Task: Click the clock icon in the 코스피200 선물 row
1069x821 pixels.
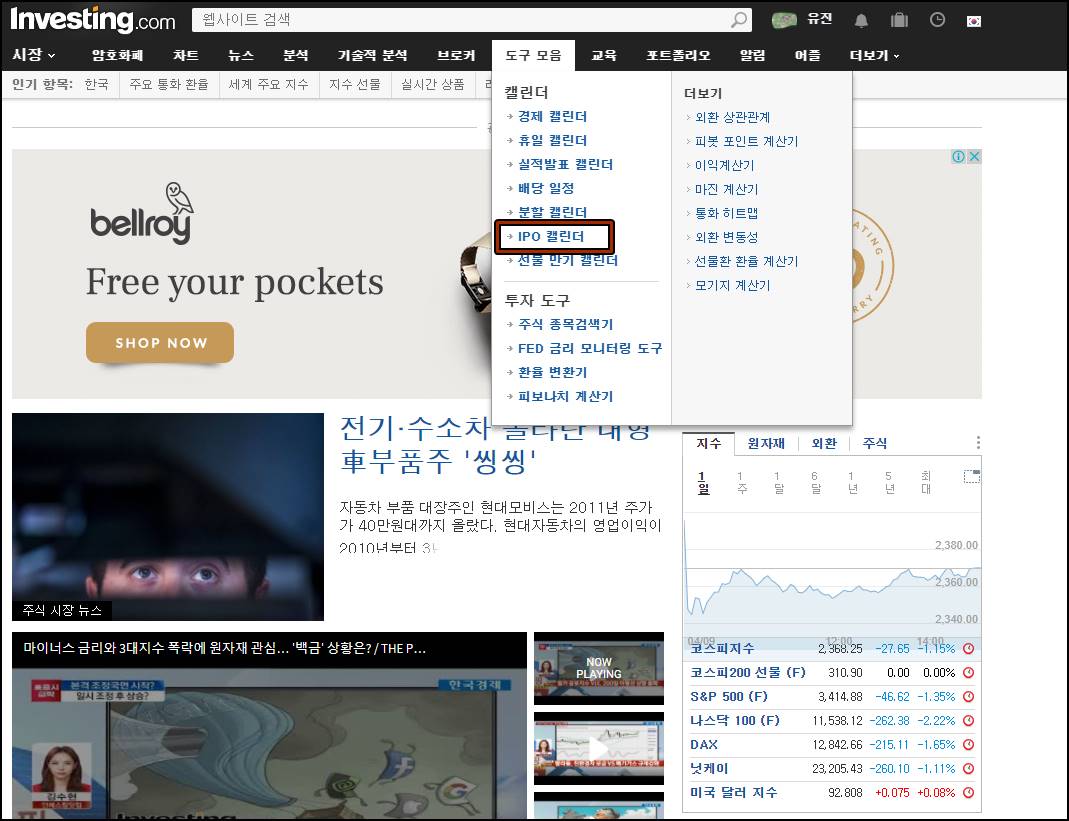Action: (x=968, y=672)
